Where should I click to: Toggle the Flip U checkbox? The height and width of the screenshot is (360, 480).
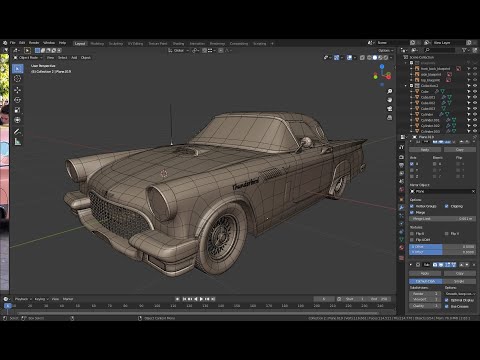(x=412, y=234)
